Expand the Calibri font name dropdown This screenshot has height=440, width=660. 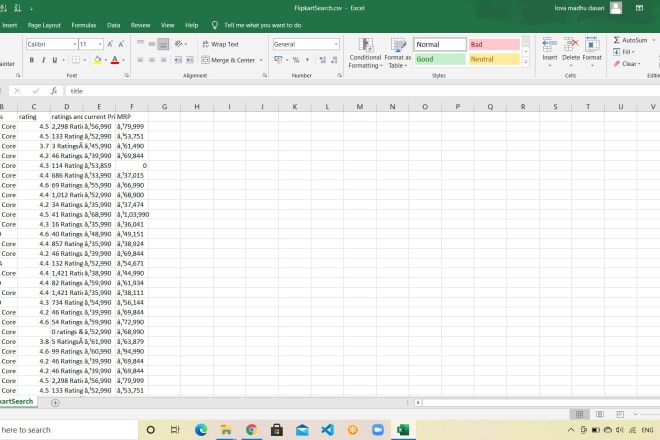tap(74, 45)
